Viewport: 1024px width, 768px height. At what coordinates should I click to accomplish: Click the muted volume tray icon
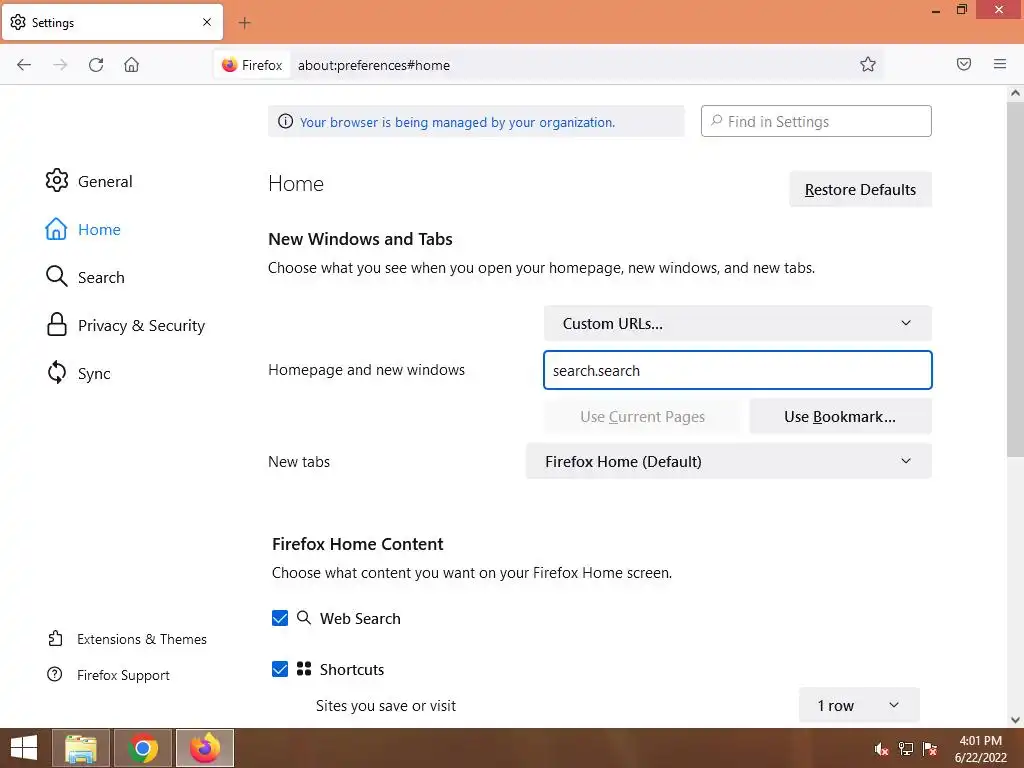pyautogui.click(x=881, y=749)
